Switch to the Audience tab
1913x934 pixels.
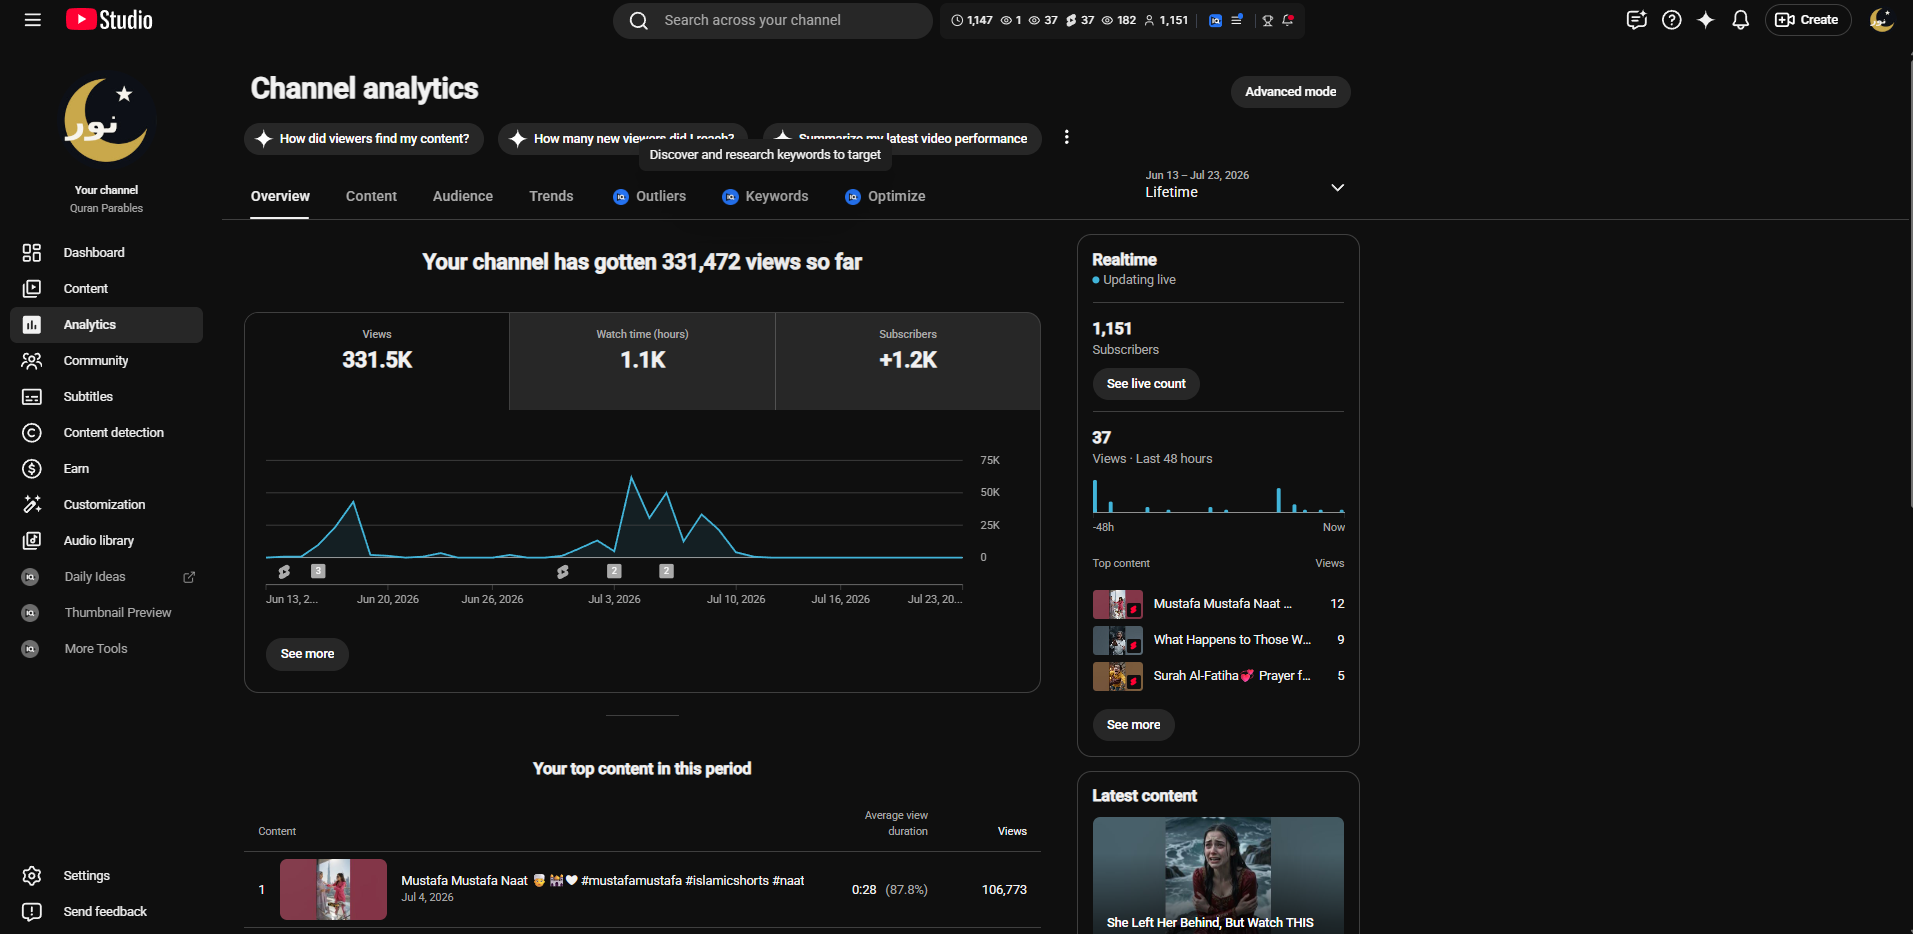(462, 196)
